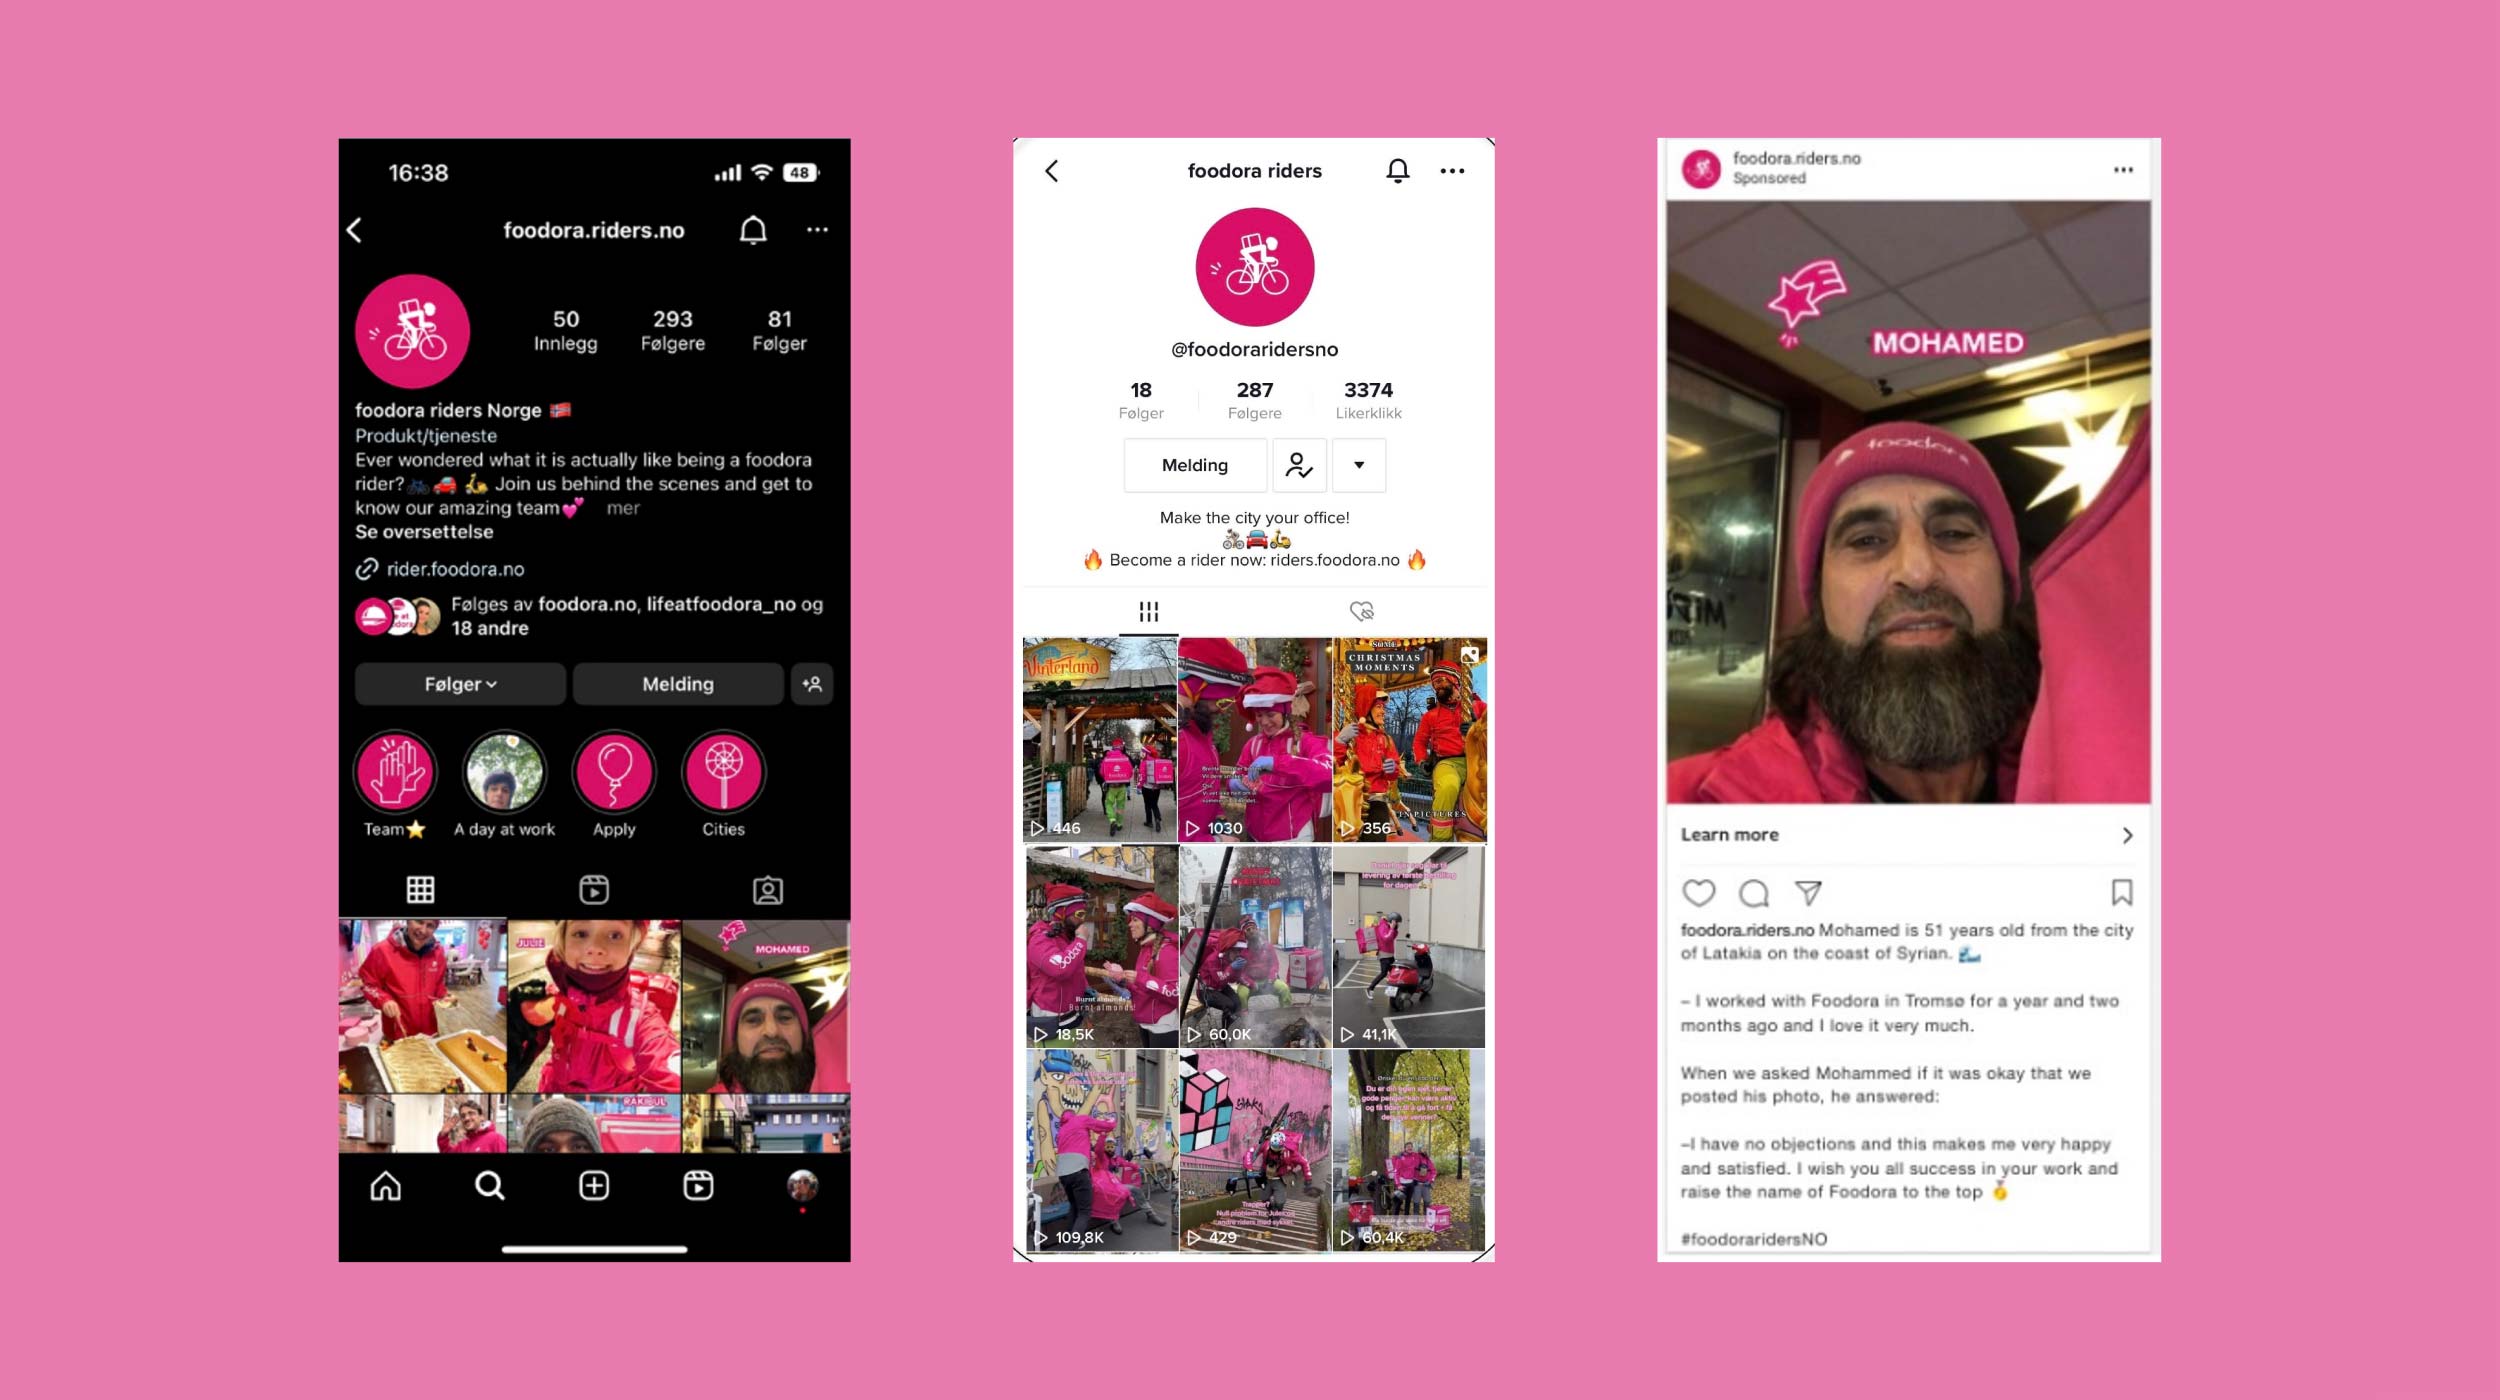Click the more options three-dot menu icon

[x=819, y=228]
